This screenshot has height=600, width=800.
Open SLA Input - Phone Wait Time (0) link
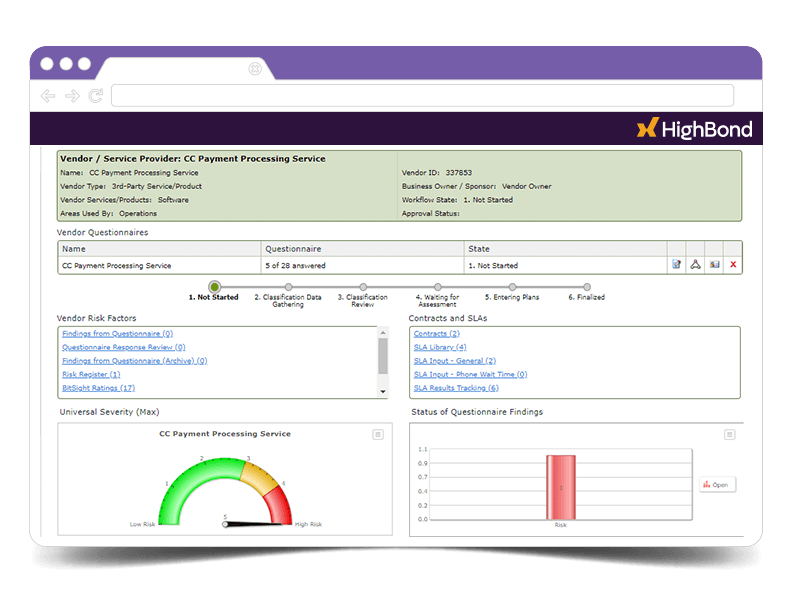point(470,374)
